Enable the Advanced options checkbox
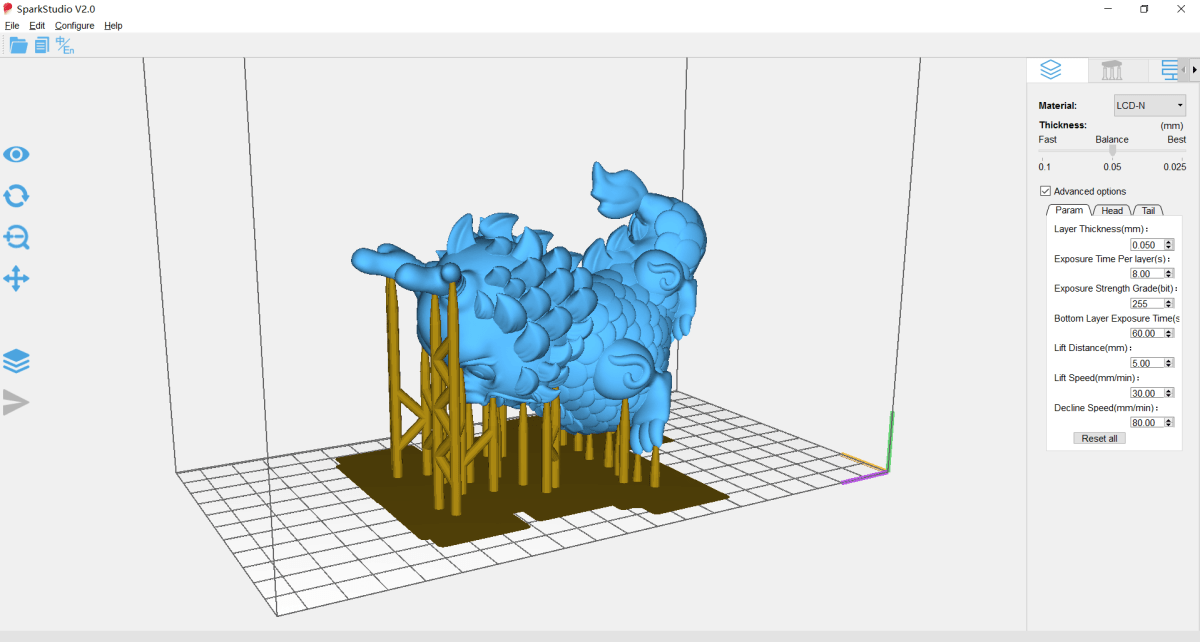 (1045, 191)
